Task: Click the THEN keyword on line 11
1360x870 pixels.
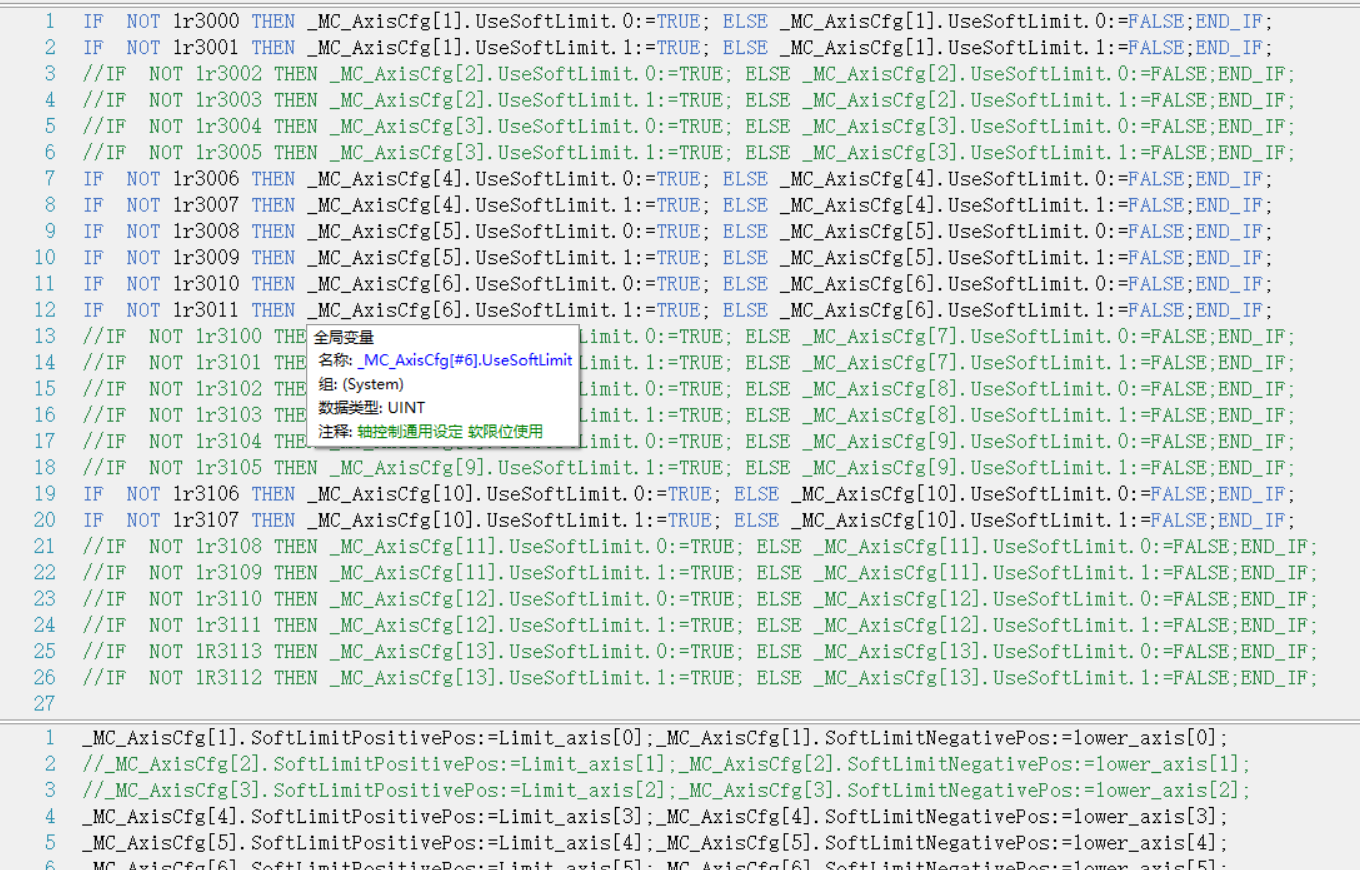Action: pyautogui.click(x=273, y=284)
